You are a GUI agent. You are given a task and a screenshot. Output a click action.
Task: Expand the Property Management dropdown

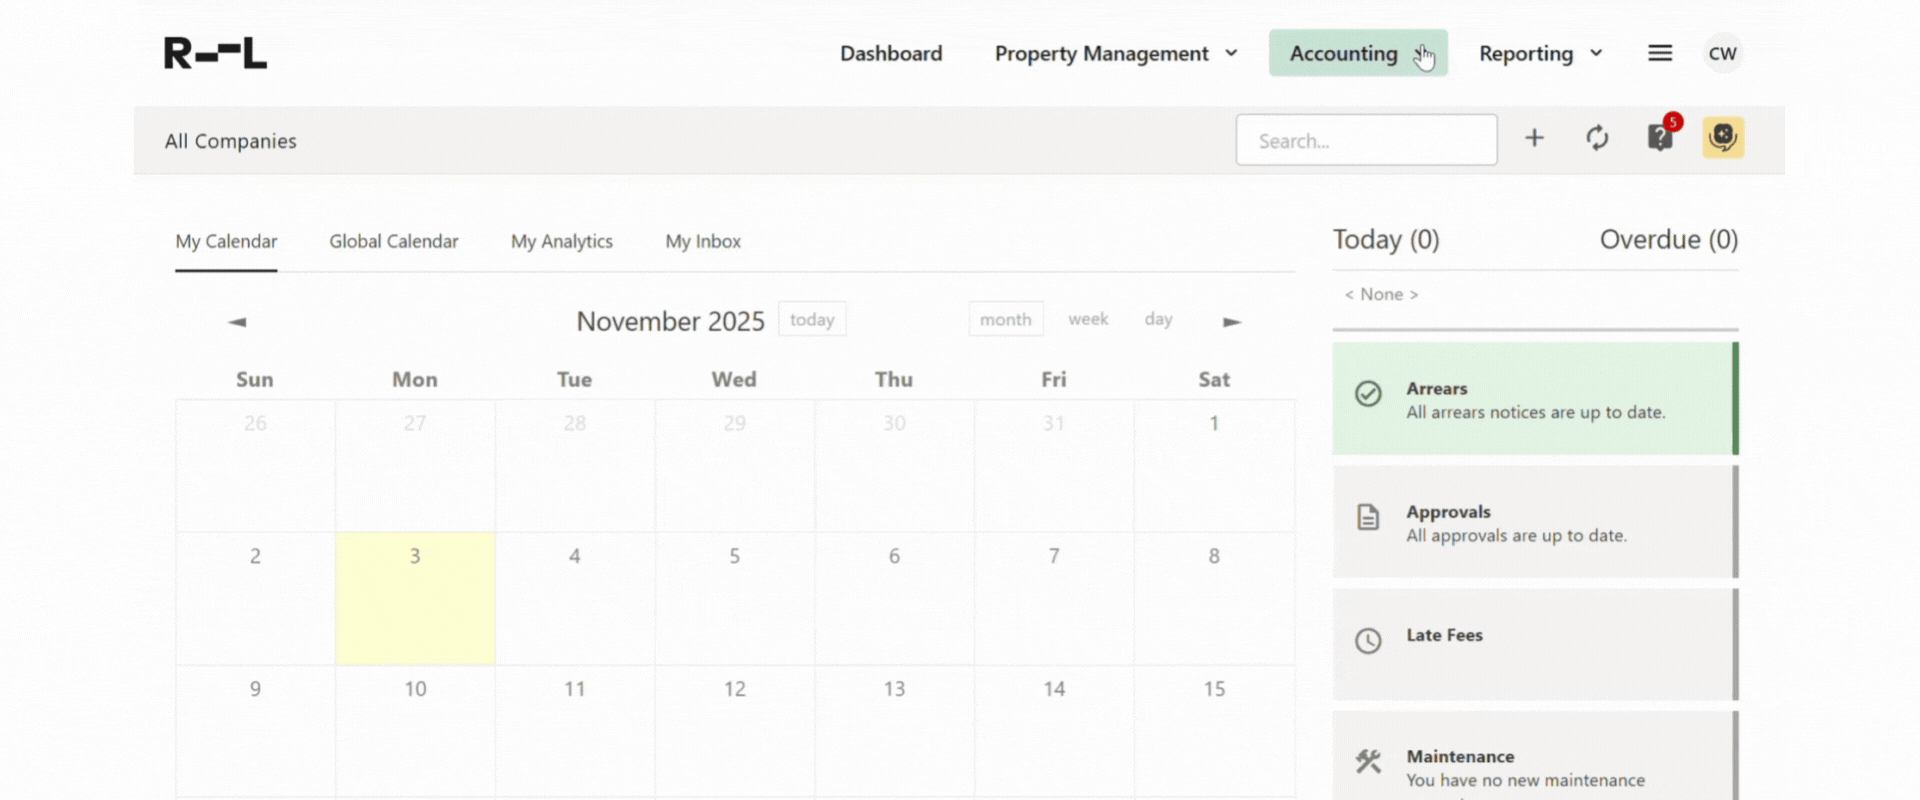(x=1116, y=53)
